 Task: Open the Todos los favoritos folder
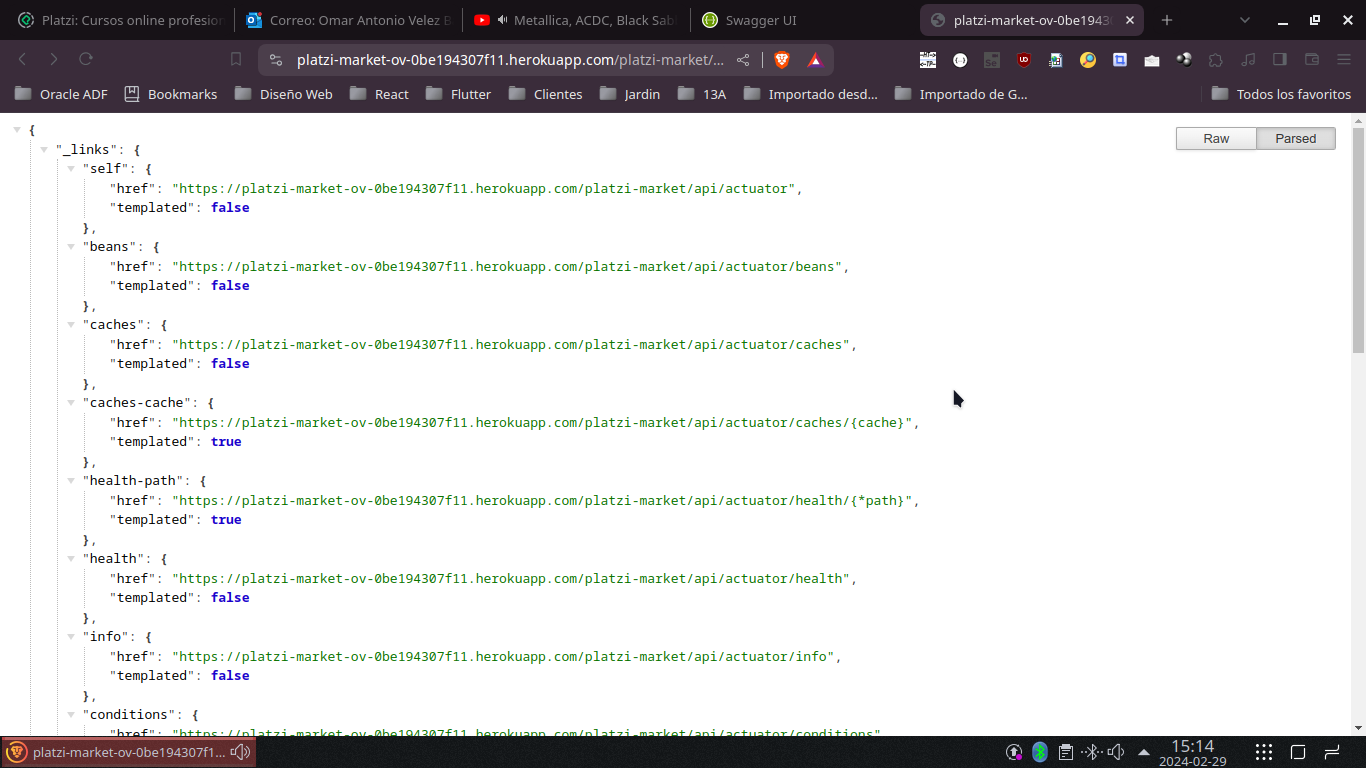point(1281,94)
